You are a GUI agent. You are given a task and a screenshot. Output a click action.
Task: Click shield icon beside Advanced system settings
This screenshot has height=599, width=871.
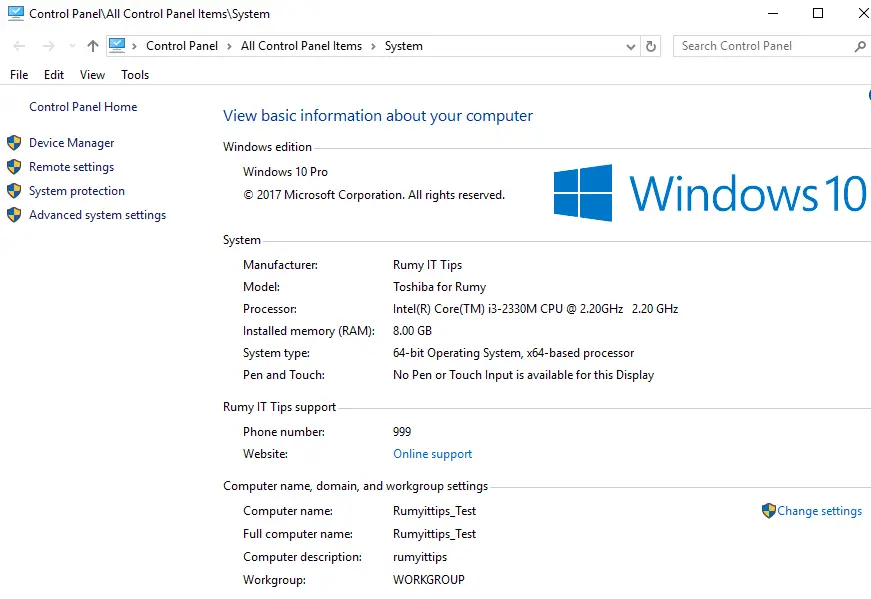pyautogui.click(x=14, y=214)
